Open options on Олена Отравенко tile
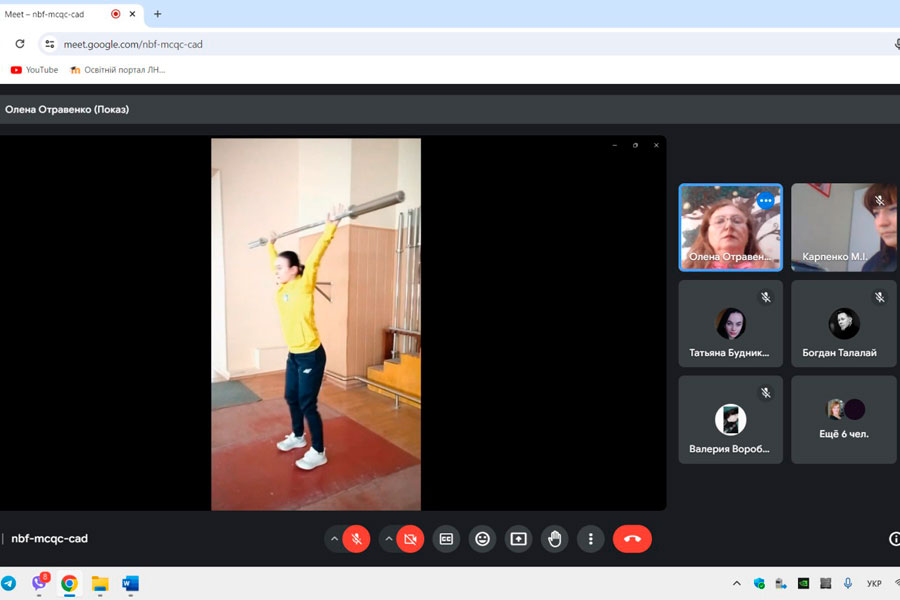Viewport: 900px width, 600px height. [765, 201]
